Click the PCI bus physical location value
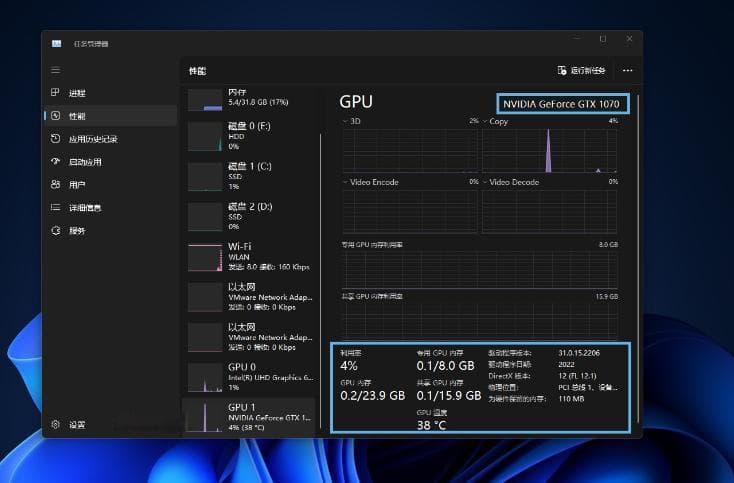Viewport: 734px width, 483px height. point(588,388)
